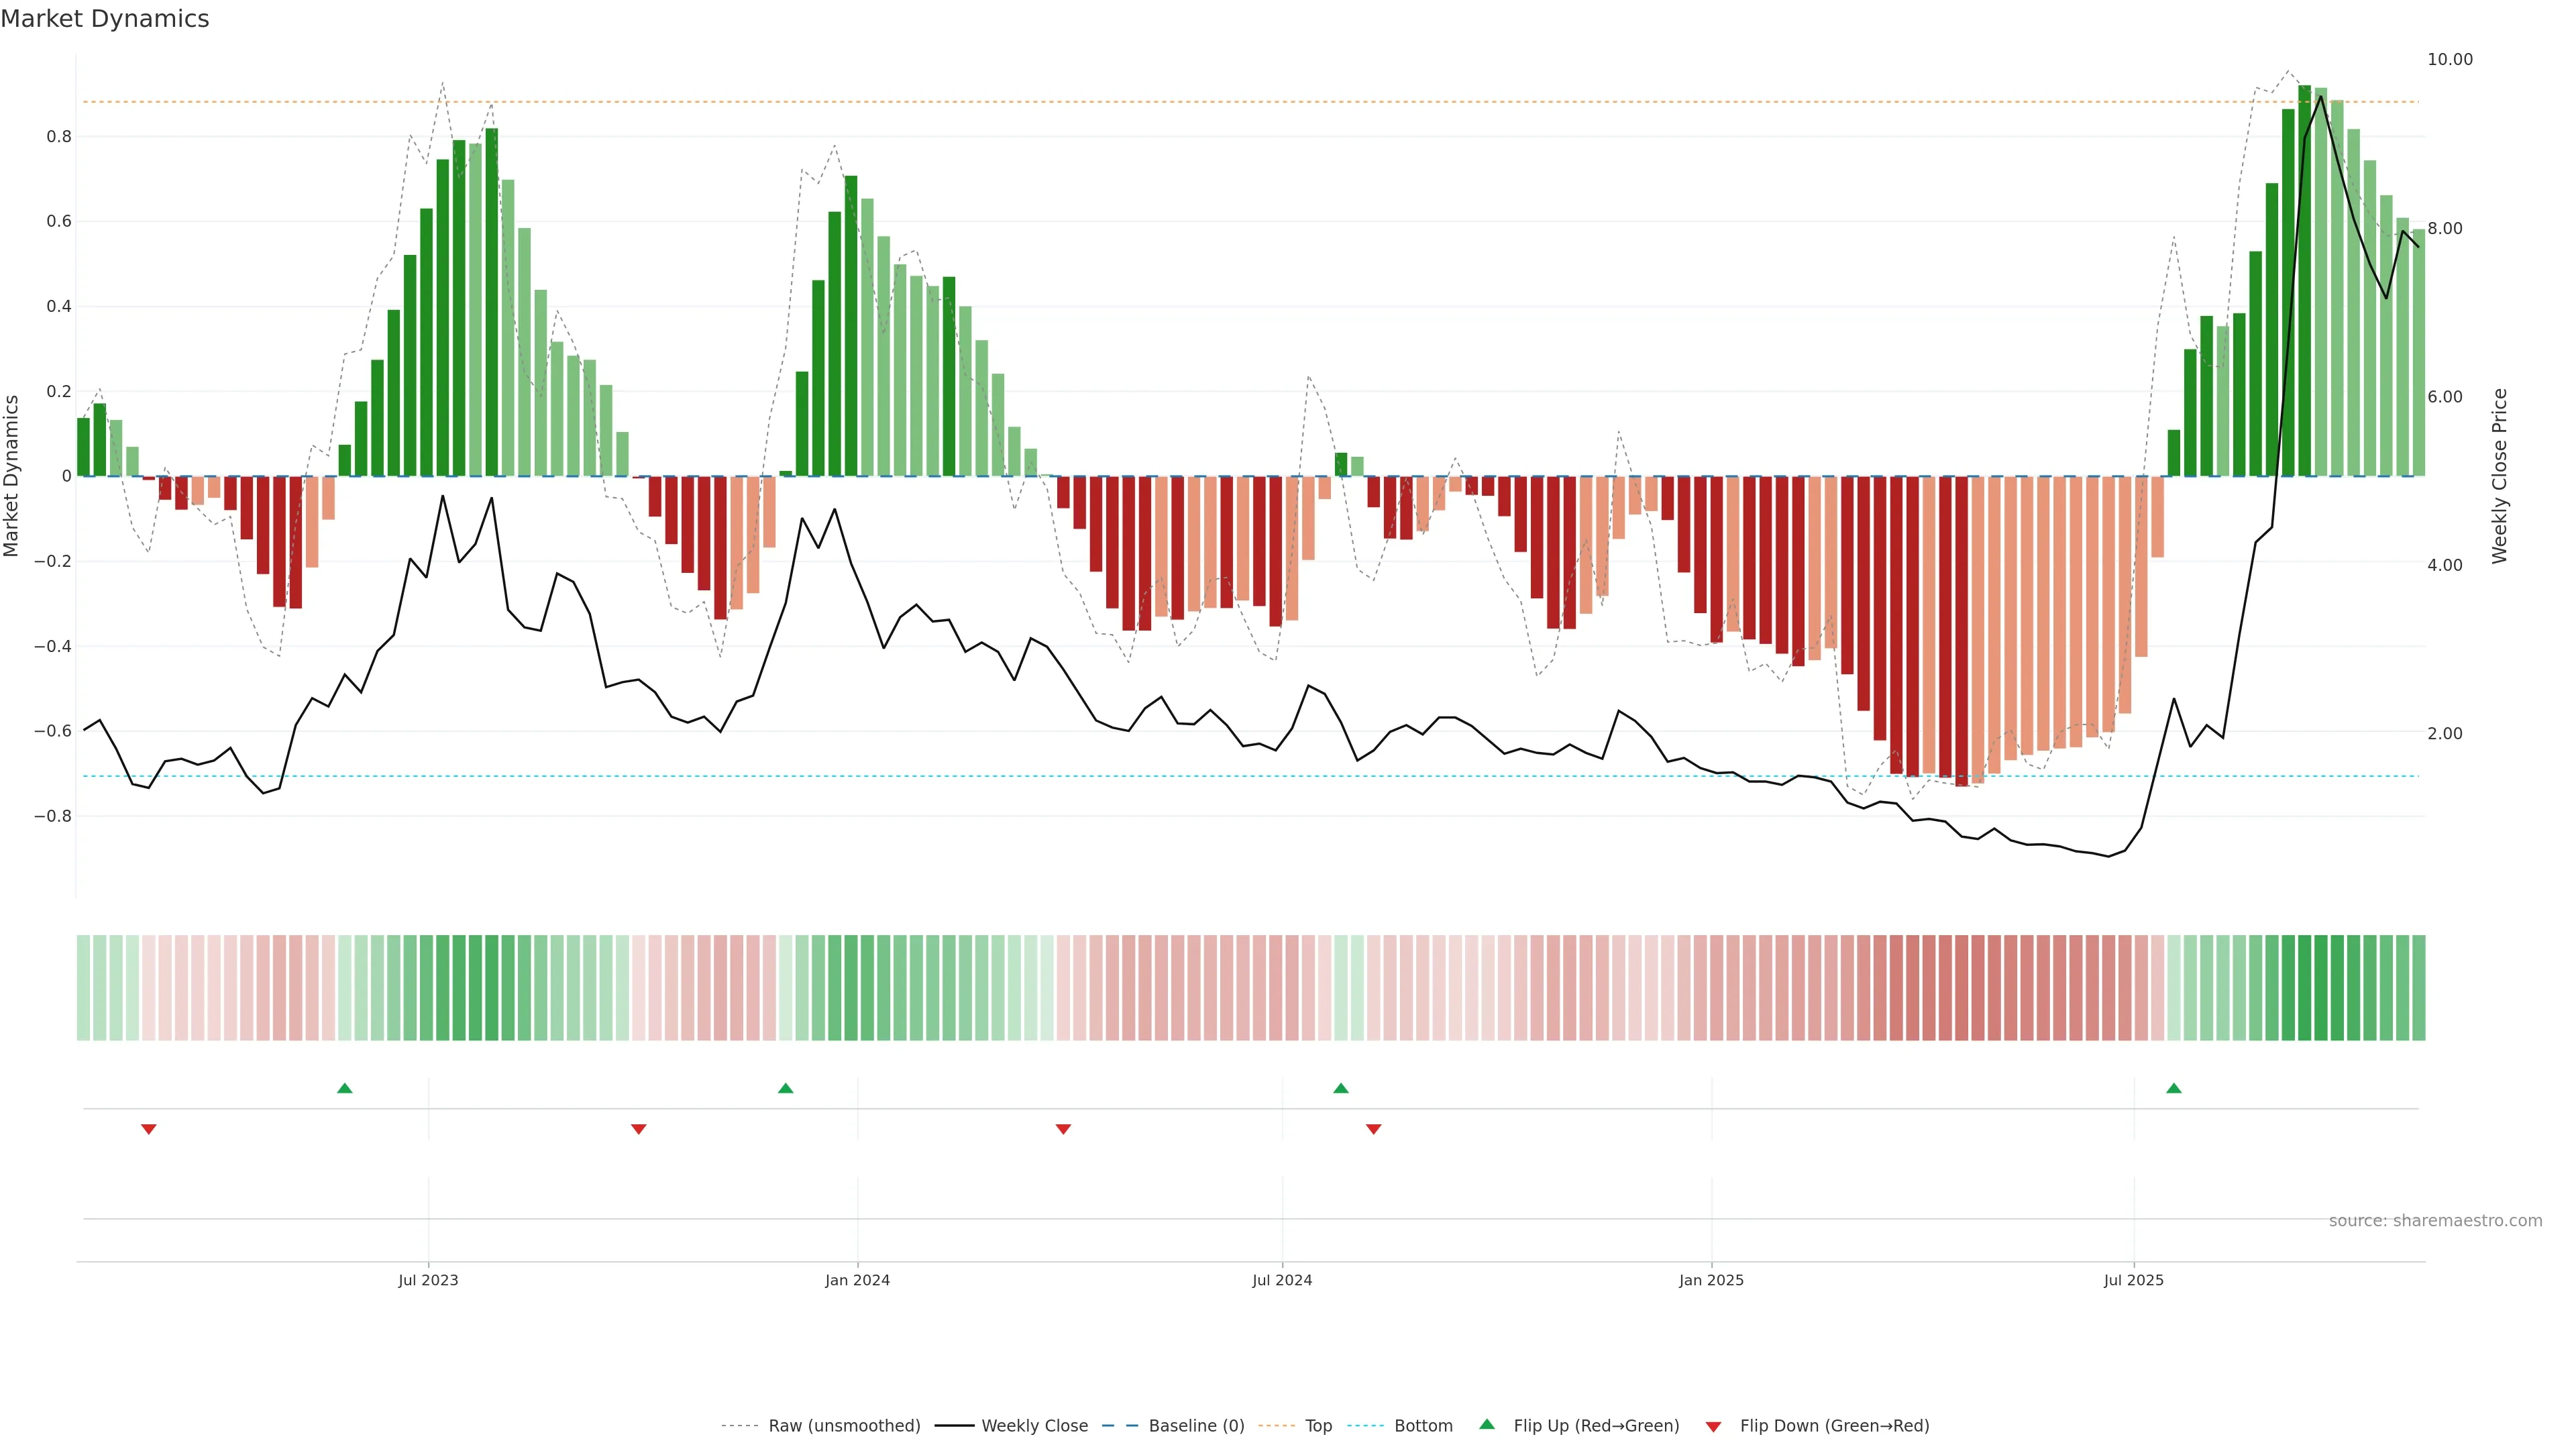
Task: Click the first green flip-up marker before Jul 2023
Action: click(x=345, y=1088)
